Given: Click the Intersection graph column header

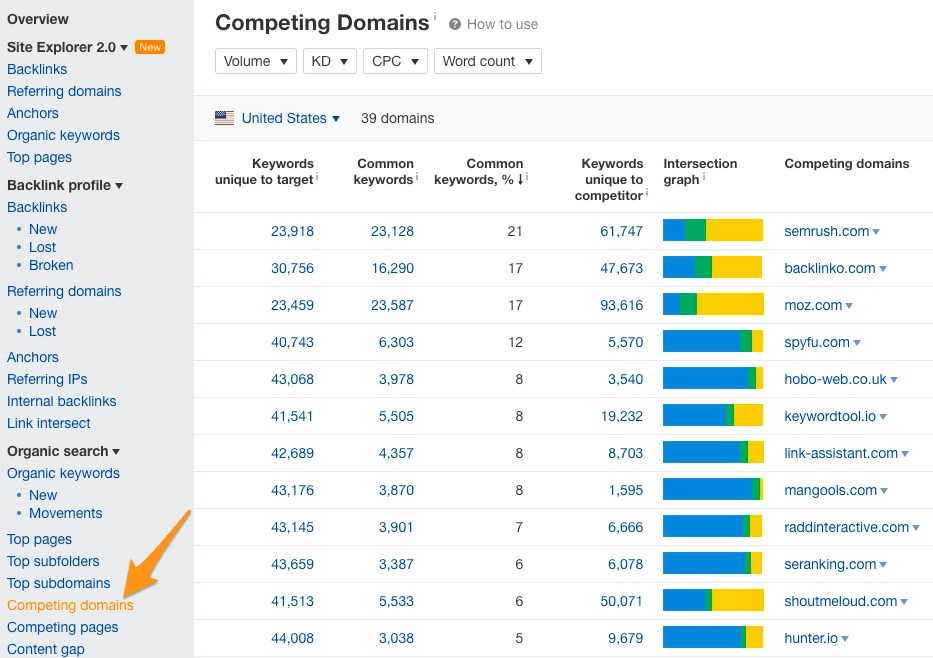Looking at the screenshot, I should pos(700,171).
